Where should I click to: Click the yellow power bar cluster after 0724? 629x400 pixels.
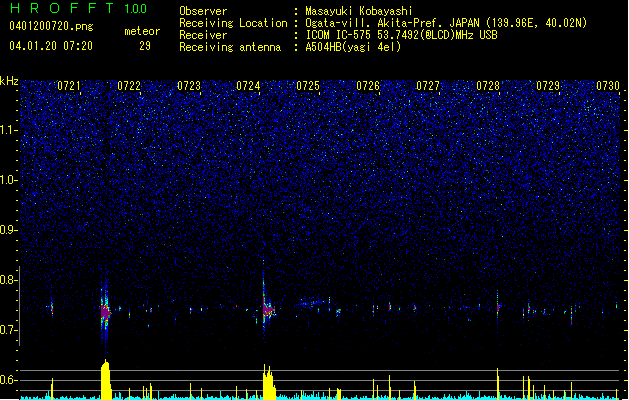pos(269,382)
